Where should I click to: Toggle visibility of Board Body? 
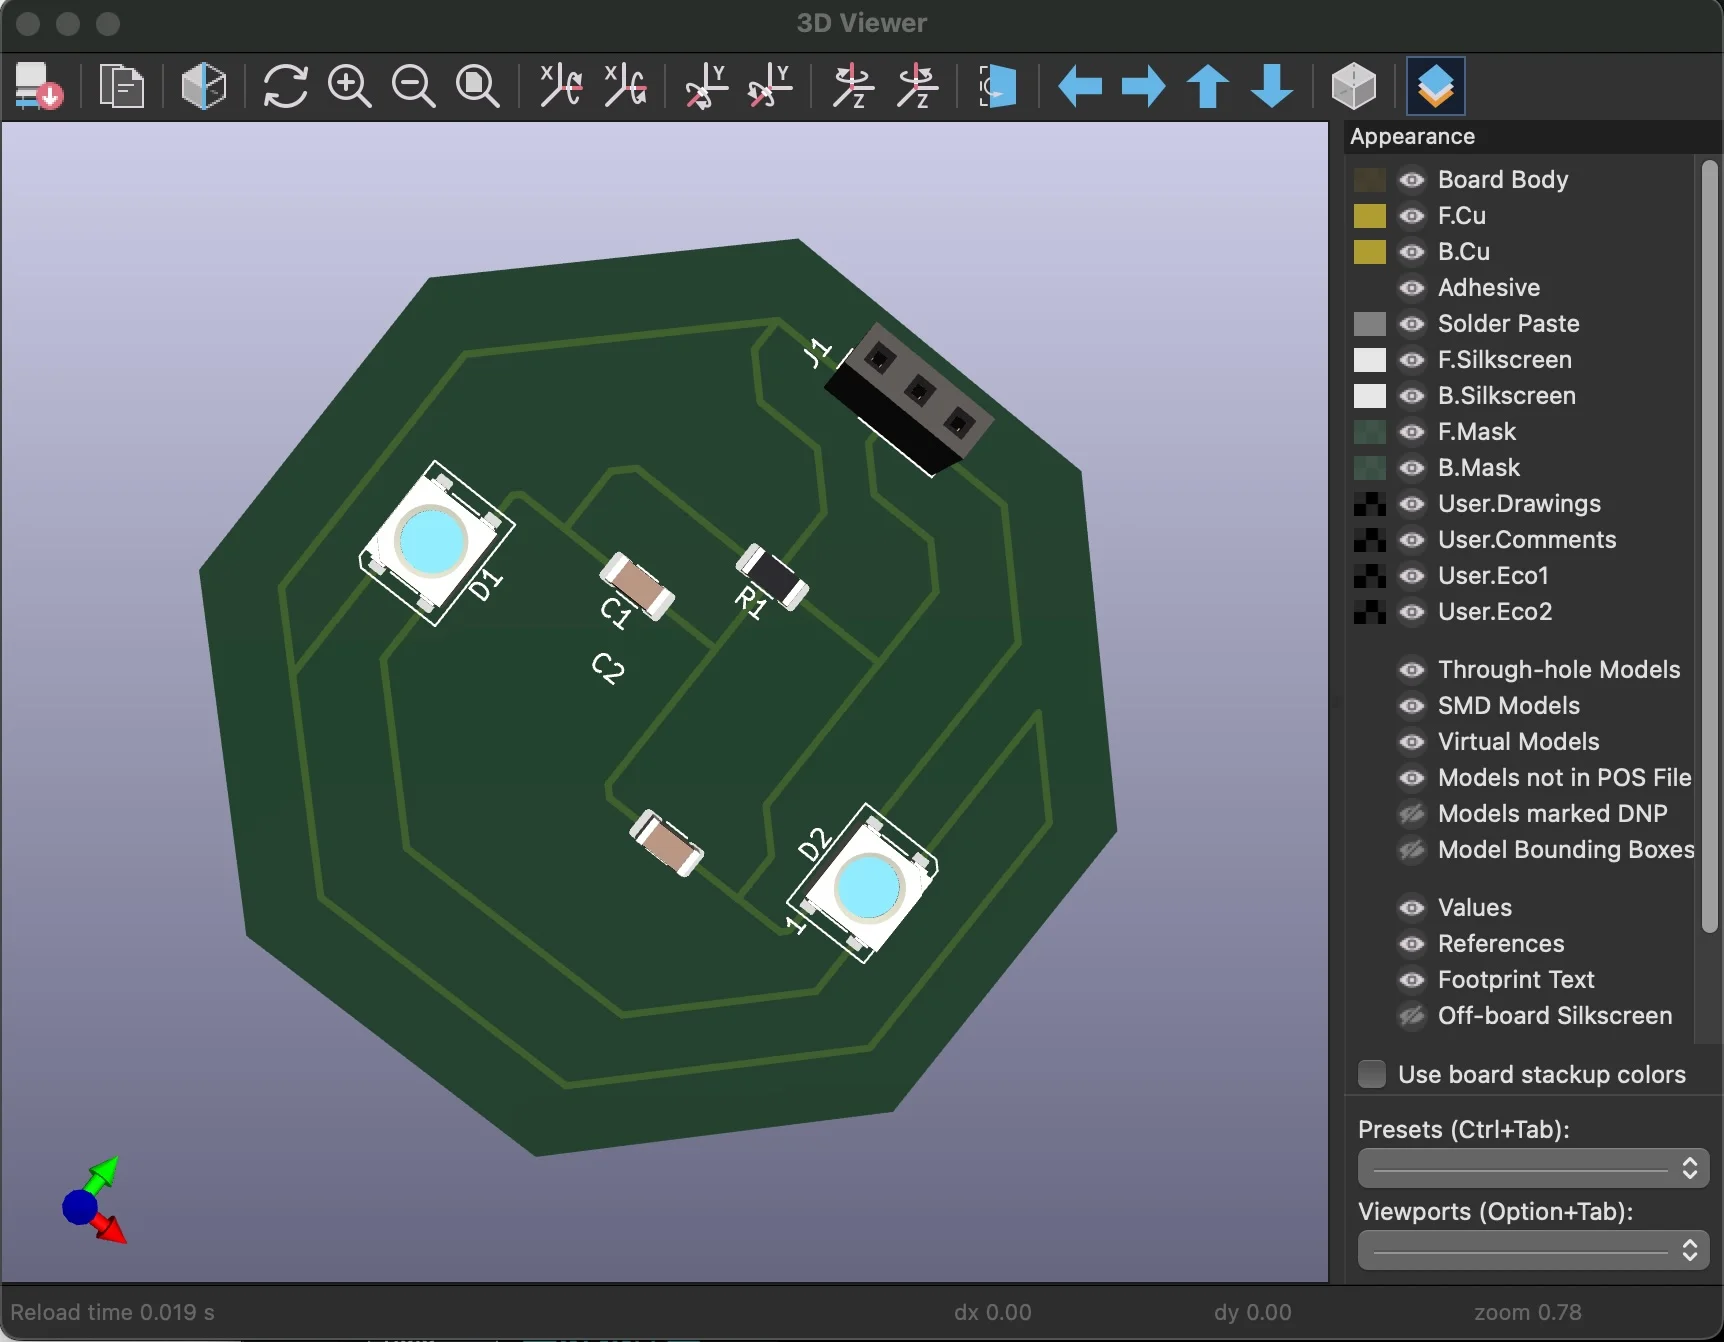point(1412,180)
